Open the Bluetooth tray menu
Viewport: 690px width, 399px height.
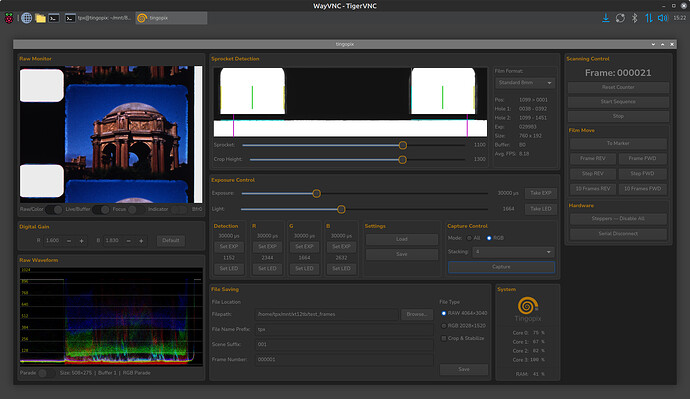coord(635,18)
